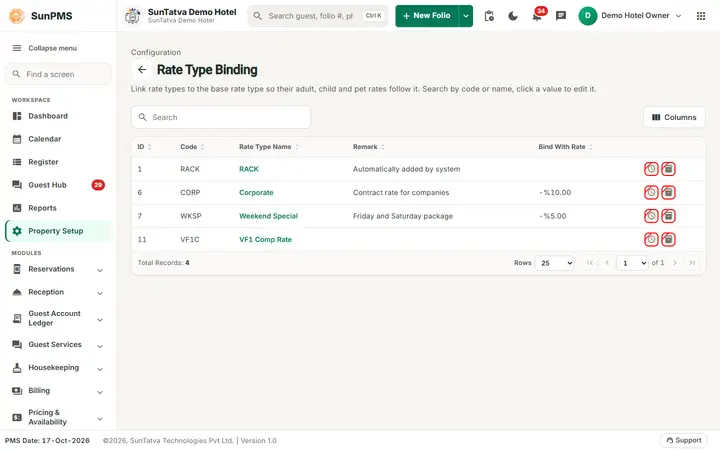The image size is (720, 450).
Task: Click the Dashboard sidebar icon
Action: point(17,116)
